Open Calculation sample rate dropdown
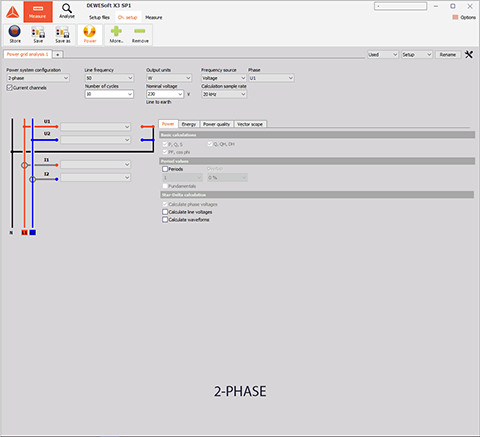Screen dimensions: 480x437 tap(224, 94)
